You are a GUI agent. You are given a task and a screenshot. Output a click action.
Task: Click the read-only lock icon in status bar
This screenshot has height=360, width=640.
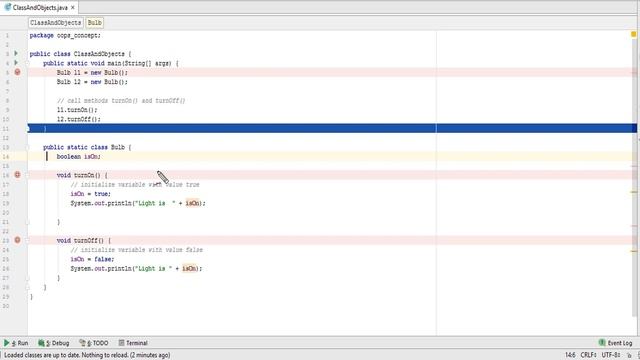click(x=629, y=356)
